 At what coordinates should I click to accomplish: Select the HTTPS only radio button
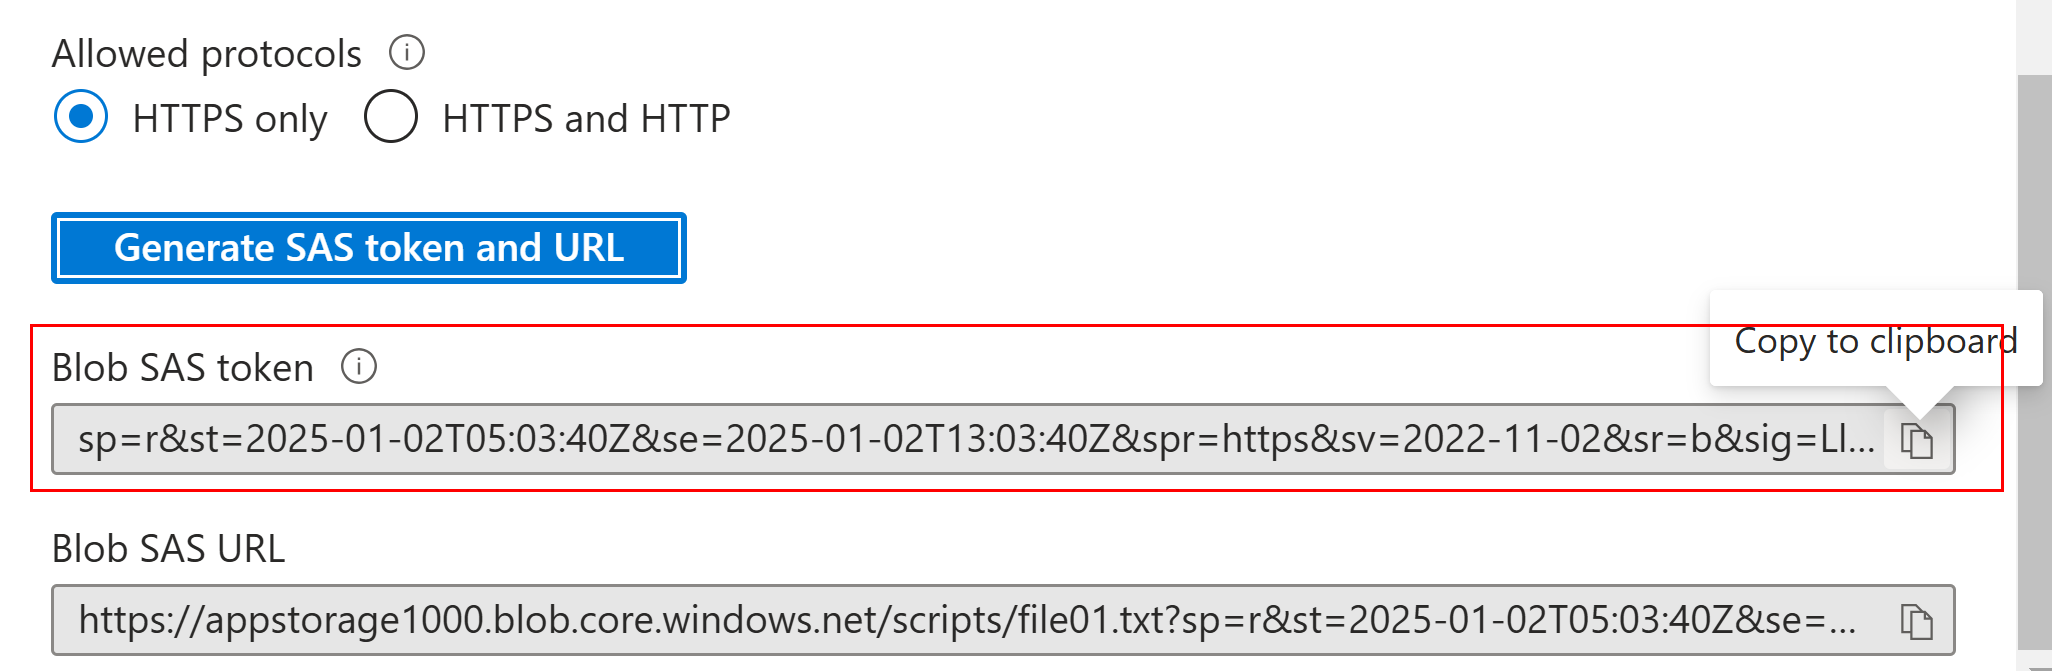[81, 117]
